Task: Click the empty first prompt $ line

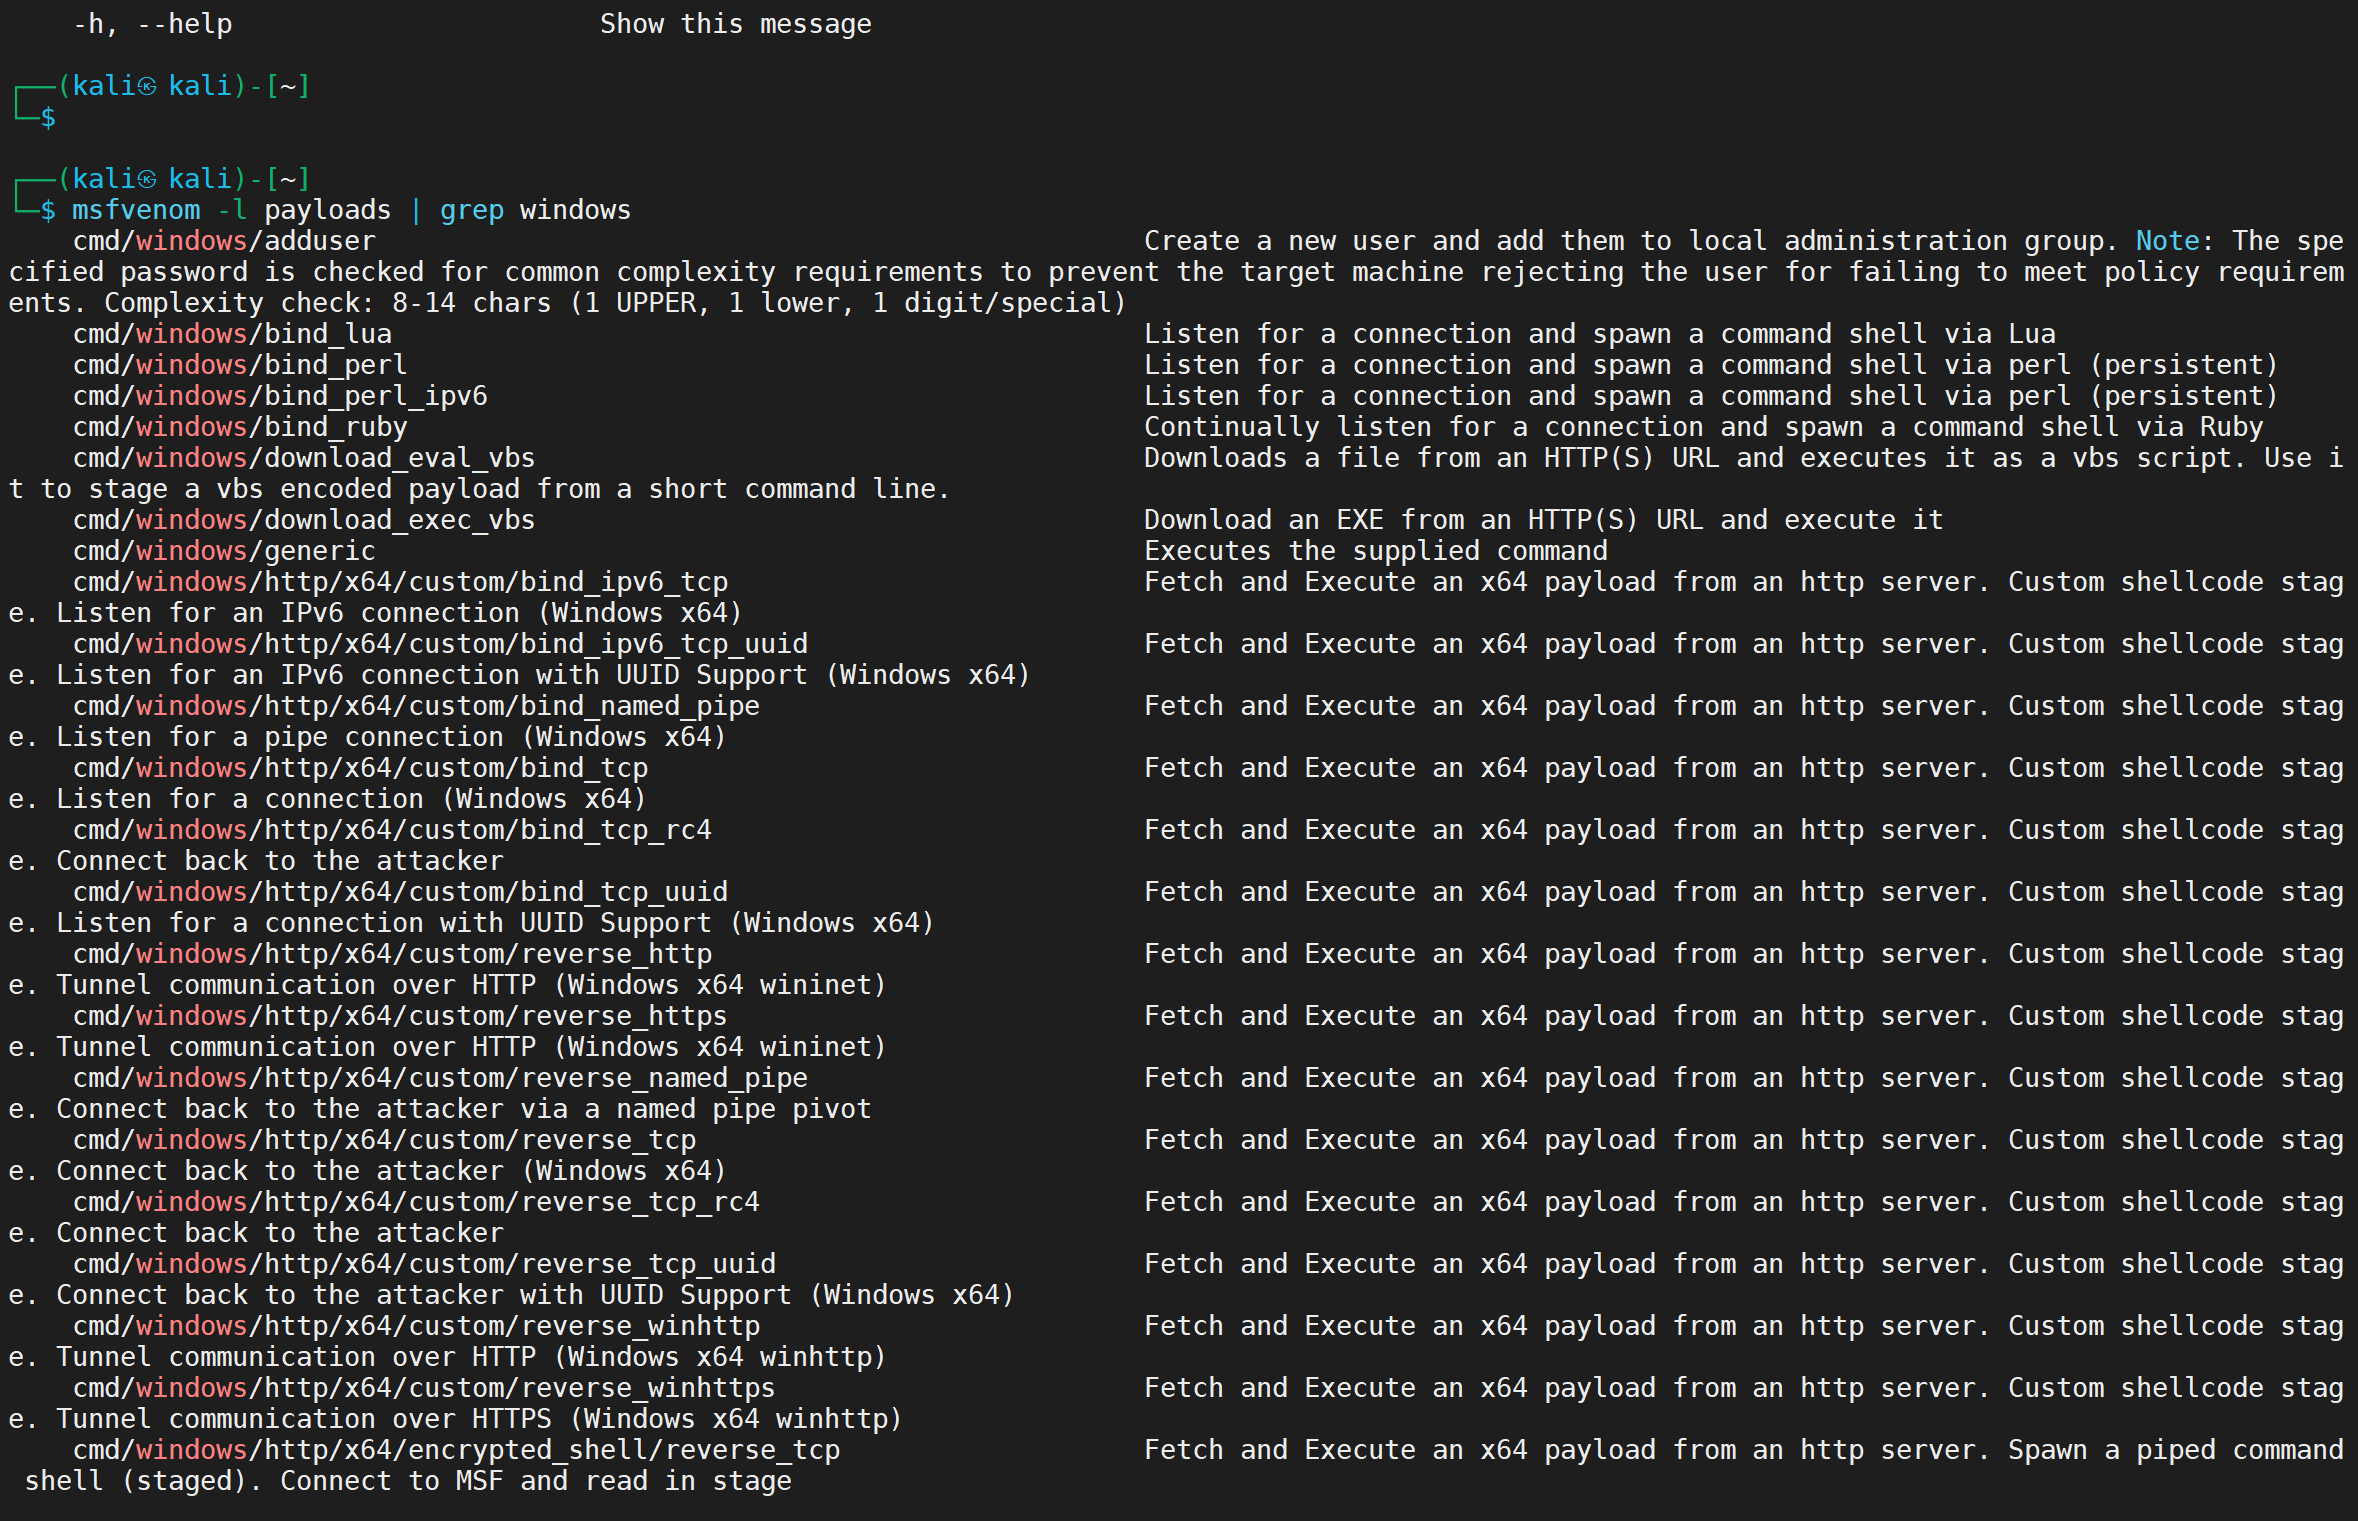Action: [x=48, y=118]
